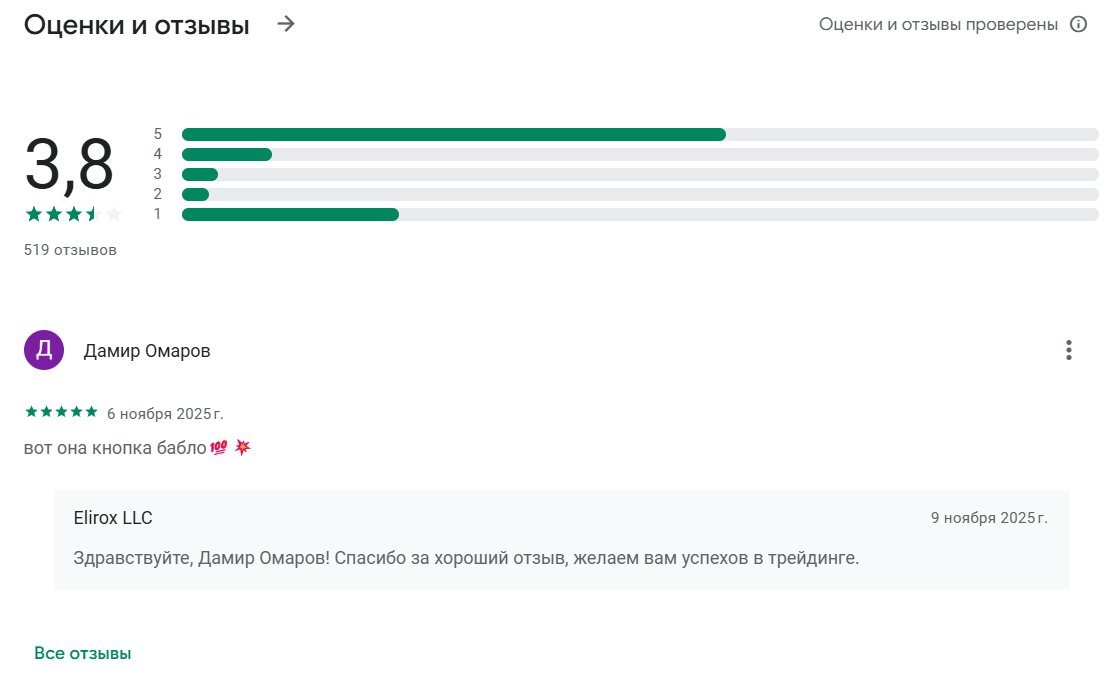The width and height of the screenshot is (1109, 678).
Task: Click the purple Д avatar icon
Action: pos(44,350)
